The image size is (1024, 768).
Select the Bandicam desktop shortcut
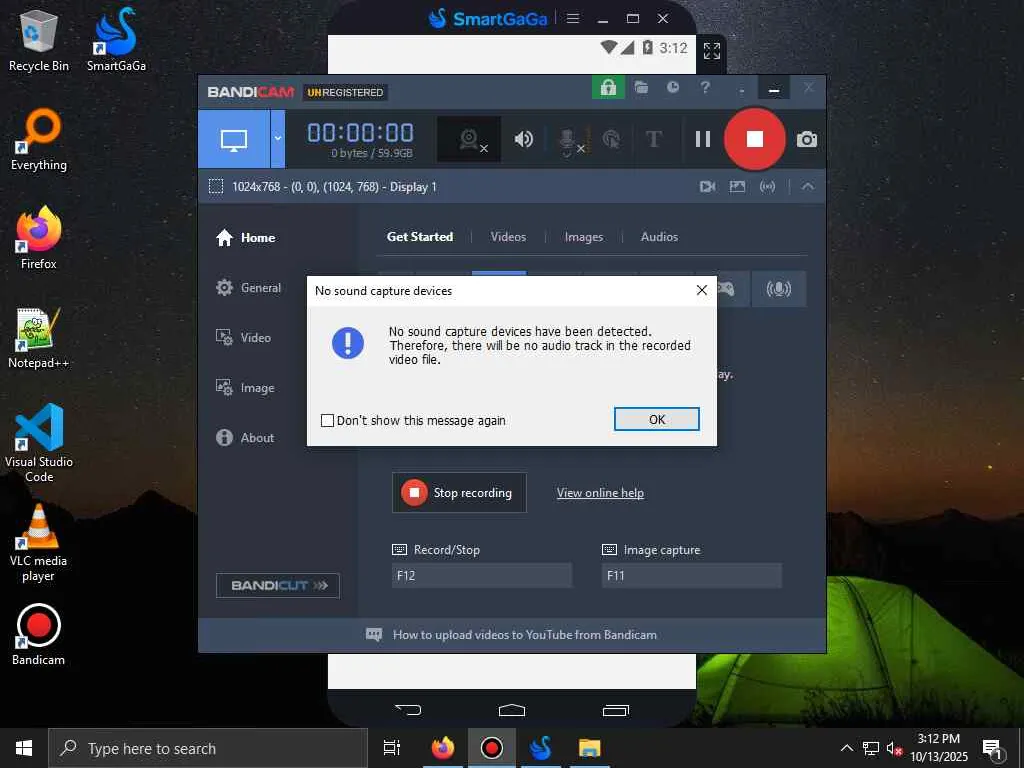point(39,635)
